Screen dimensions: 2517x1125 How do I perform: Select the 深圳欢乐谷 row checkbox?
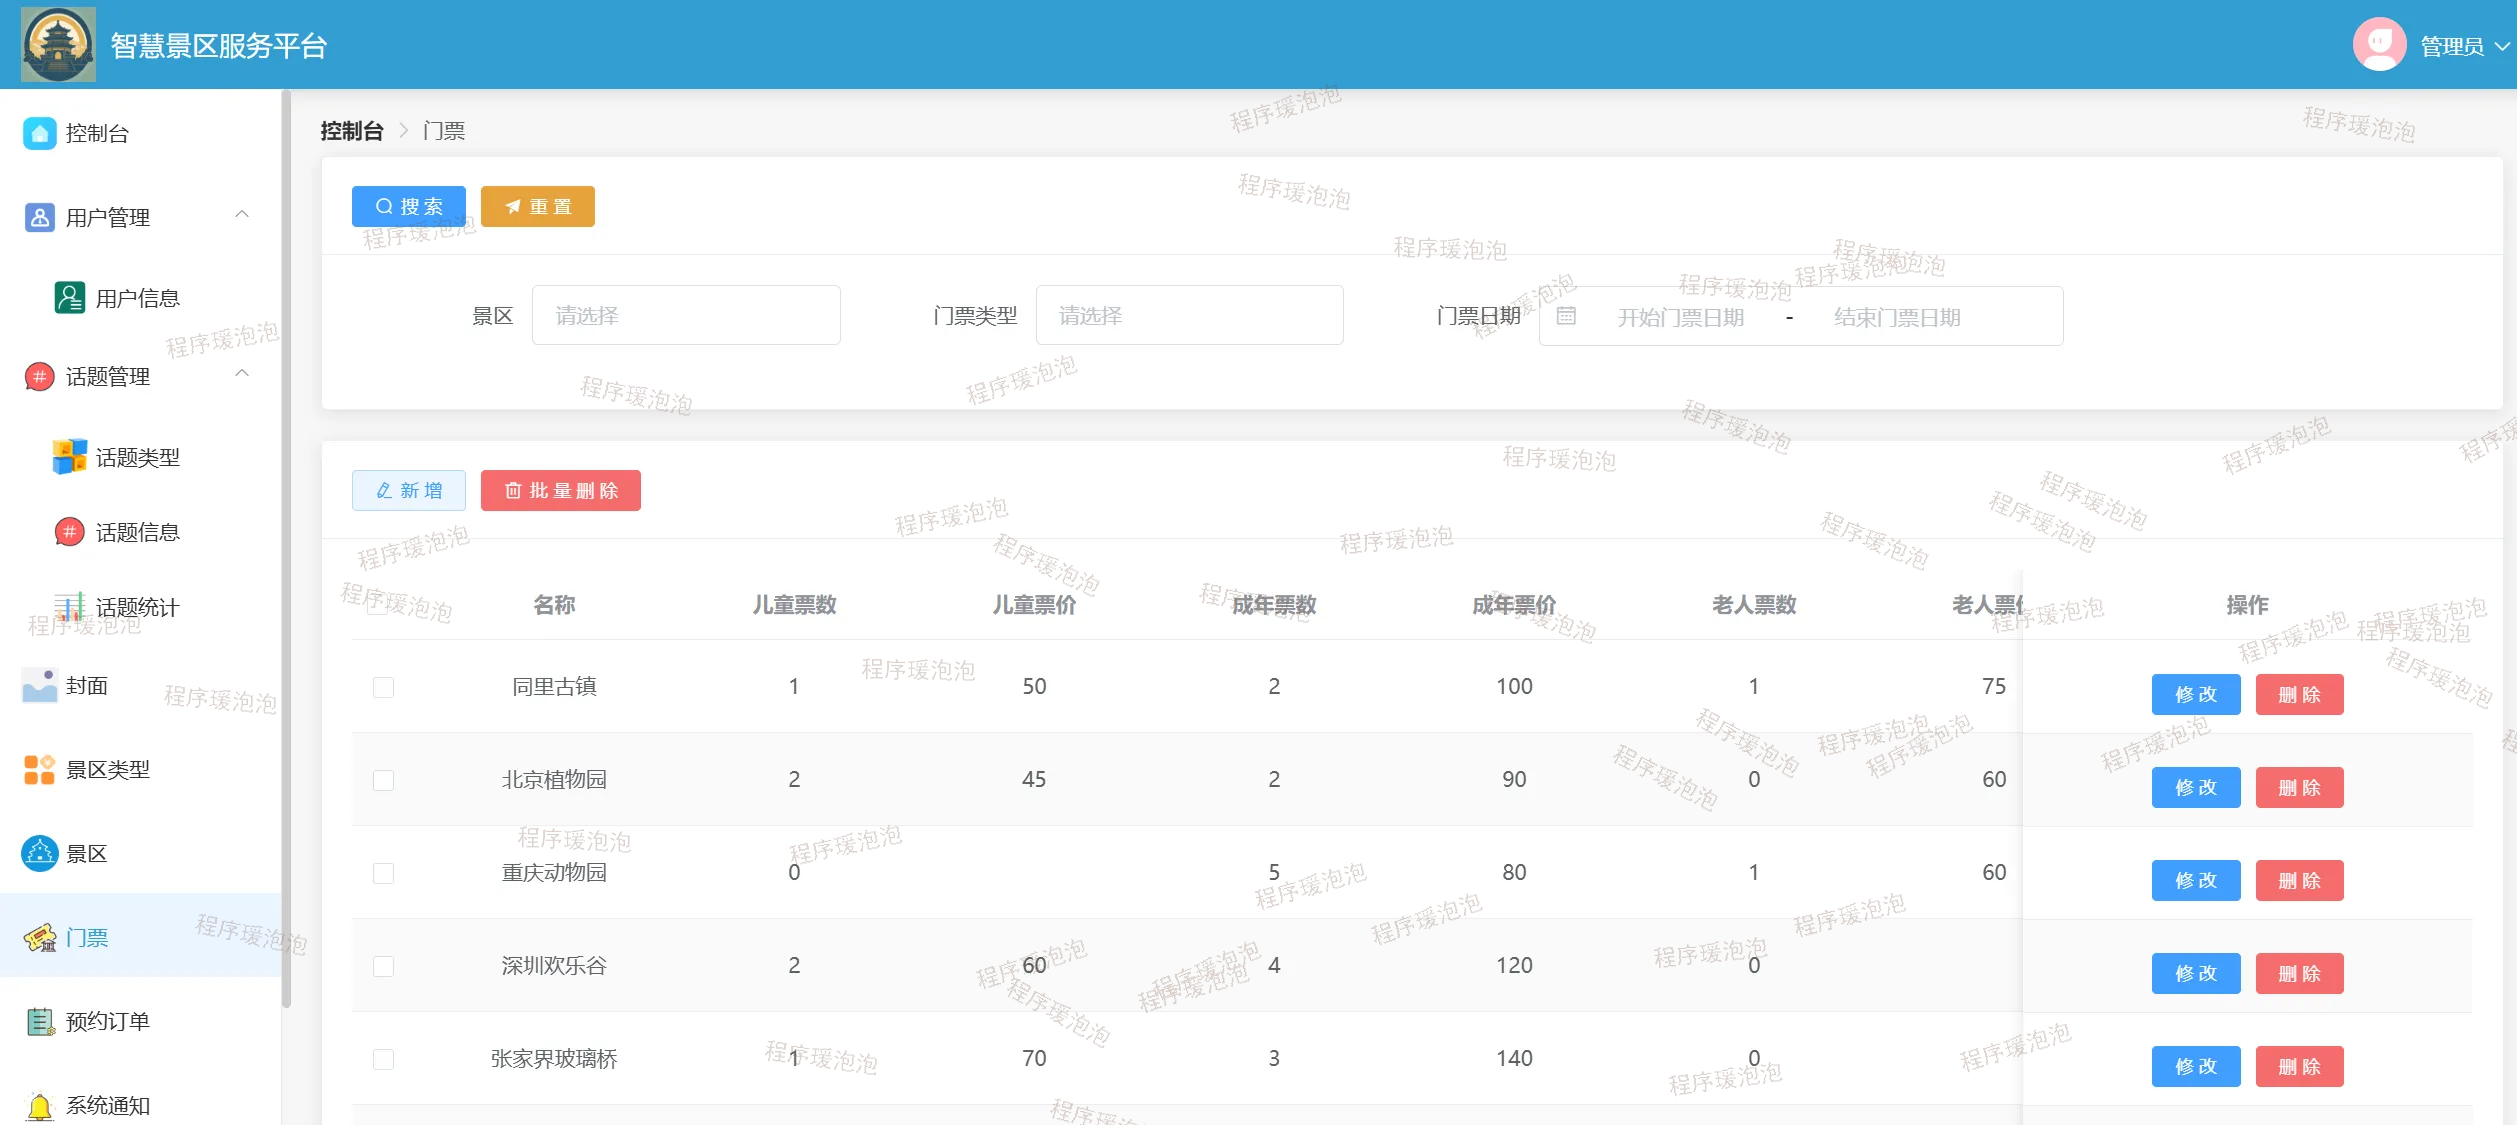383,966
